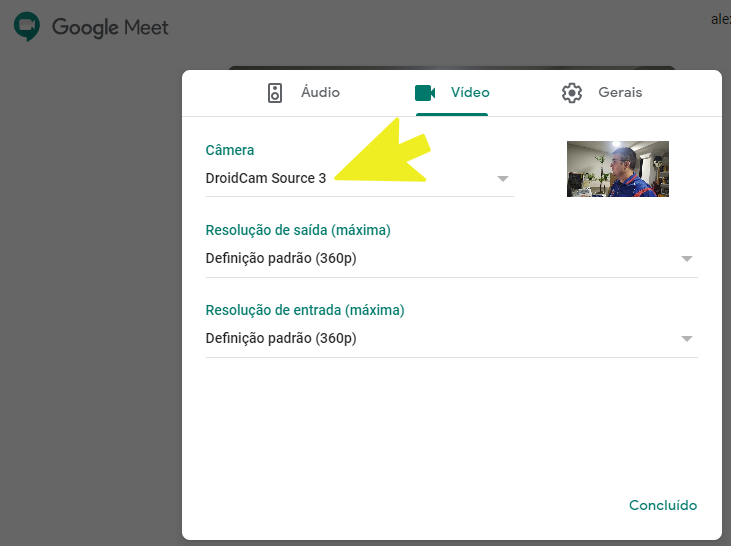
Task: Click Definição padrão under Resolução de entrada
Action: pyautogui.click(x=281, y=339)
